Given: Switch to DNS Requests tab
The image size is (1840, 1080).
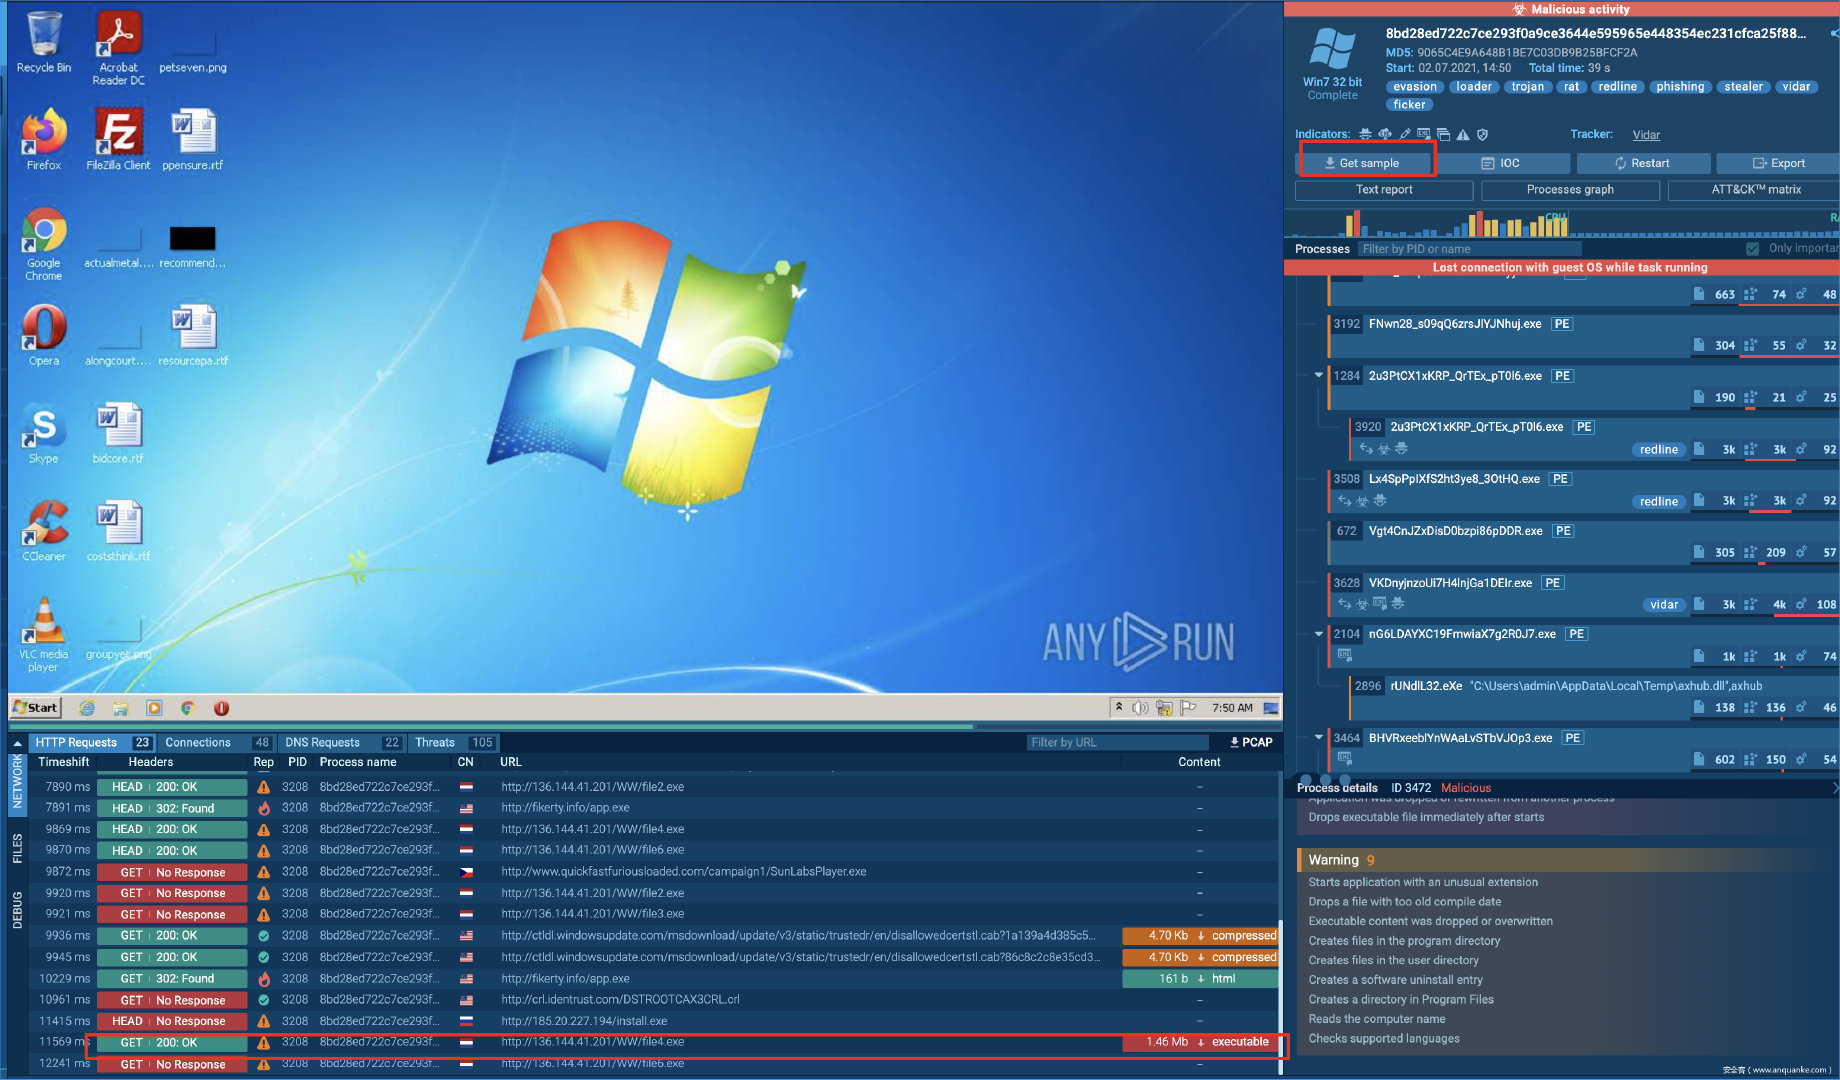Looking at the screenshot, I should (x=340, y=743).
